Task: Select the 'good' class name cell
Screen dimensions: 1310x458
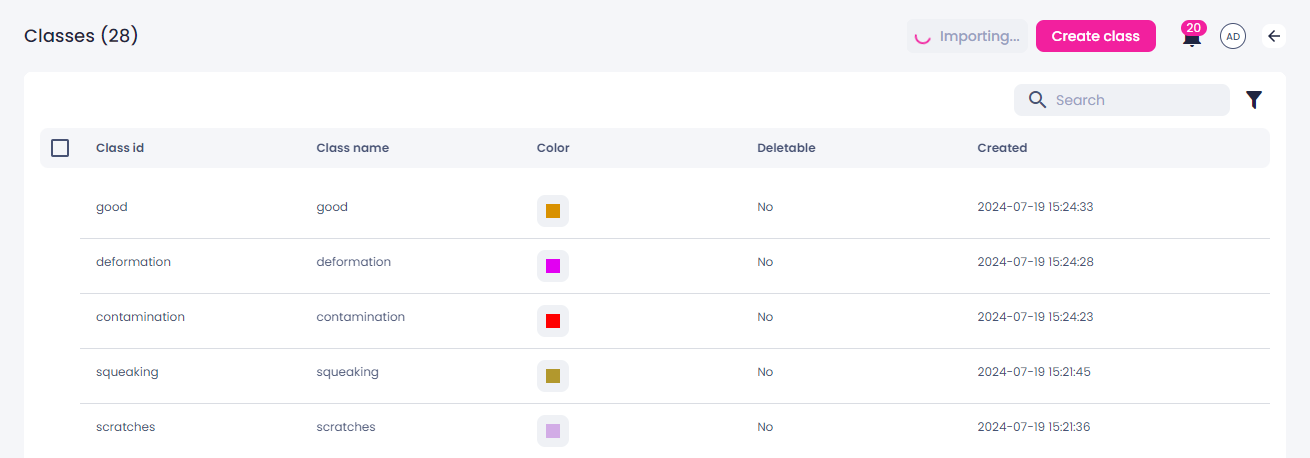Action: click(332, 207)
